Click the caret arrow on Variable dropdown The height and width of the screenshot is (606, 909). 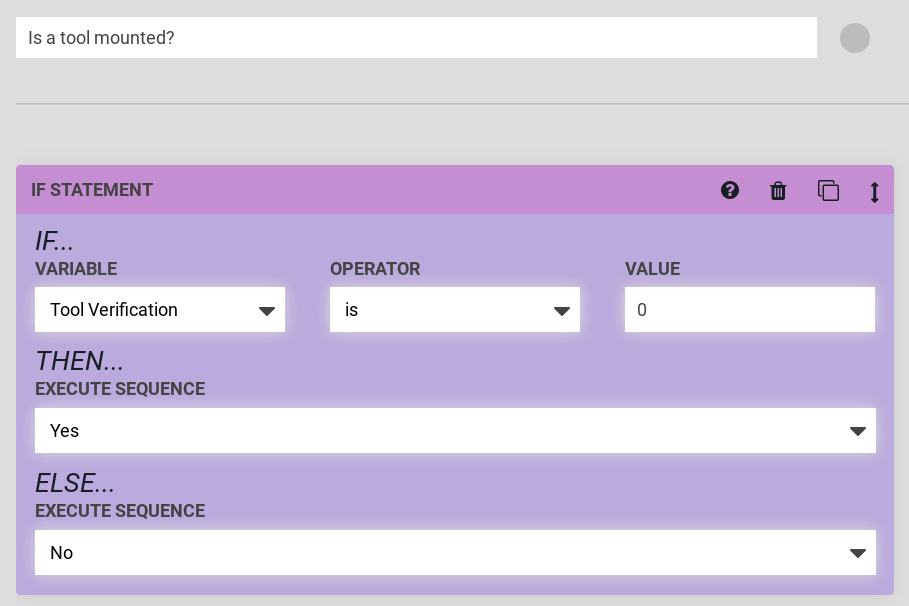[x=267, y=311]
